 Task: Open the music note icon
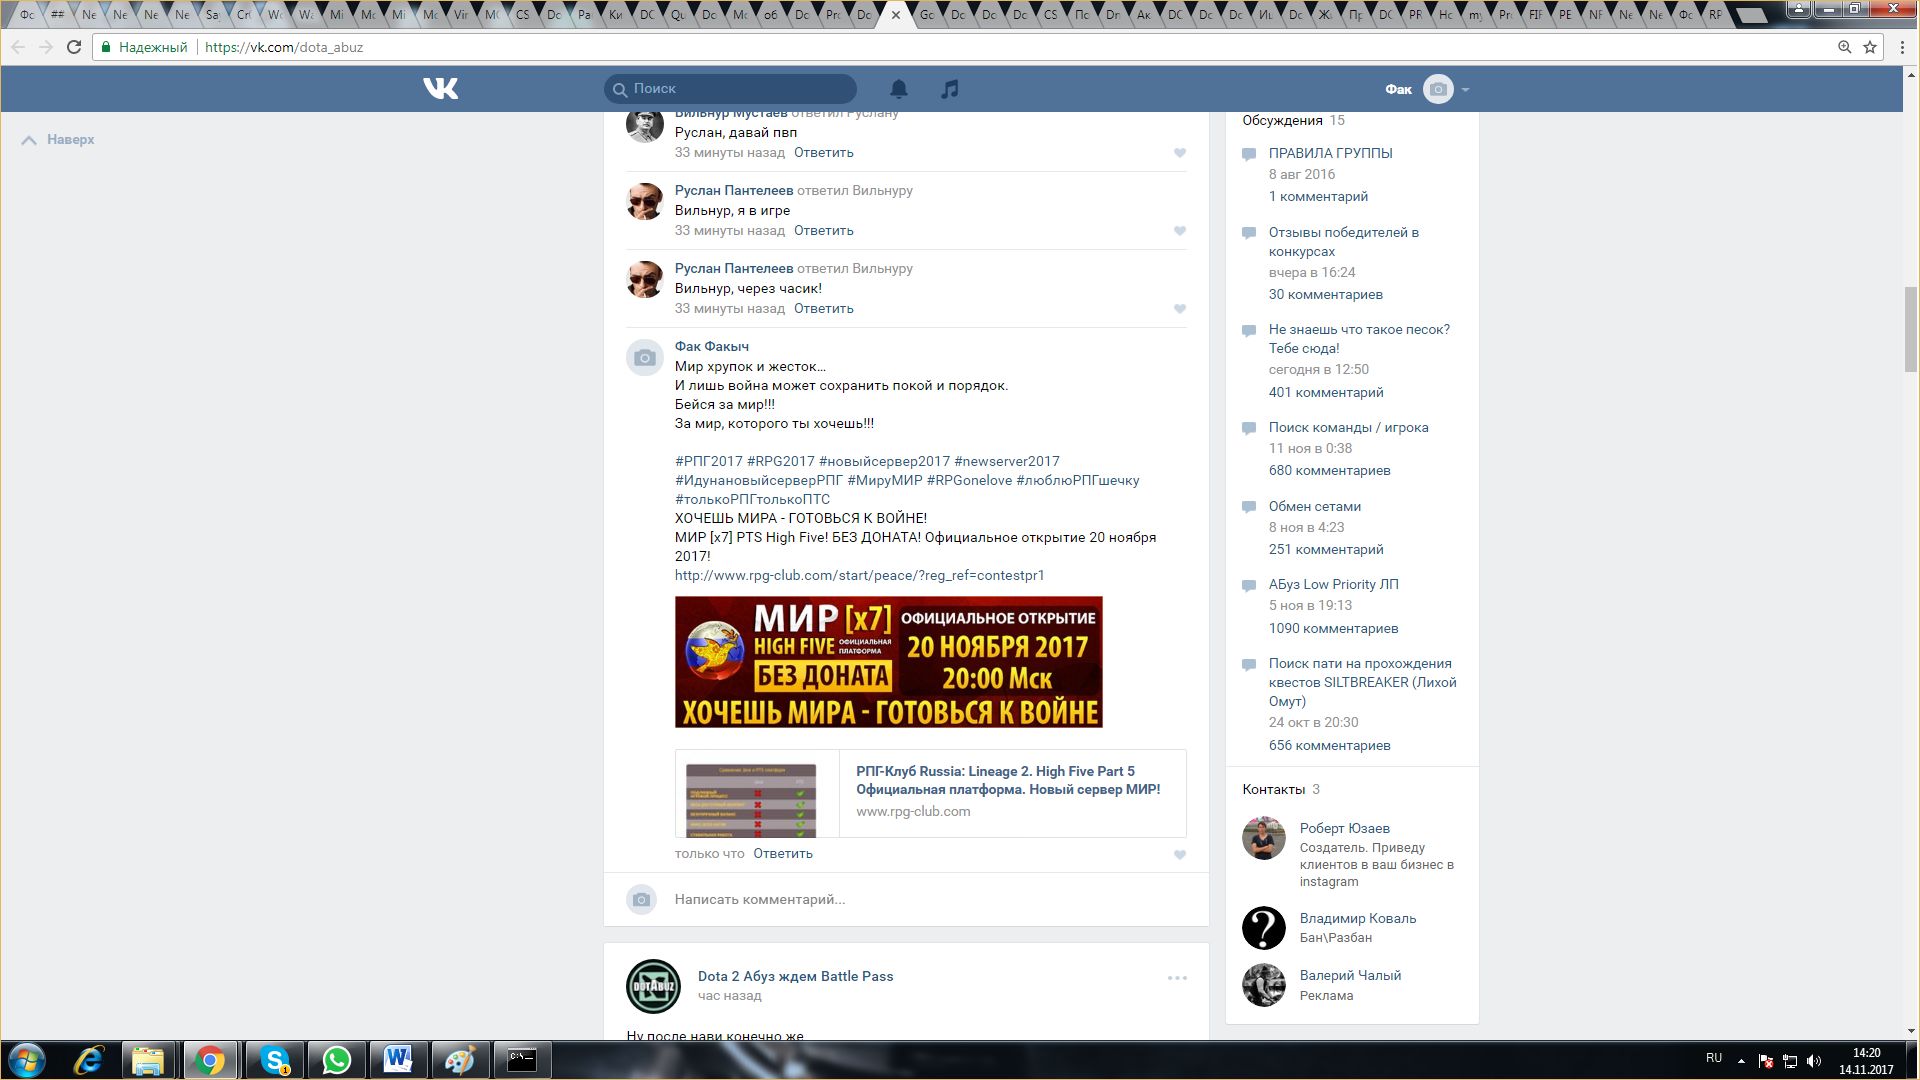[950, 89]
